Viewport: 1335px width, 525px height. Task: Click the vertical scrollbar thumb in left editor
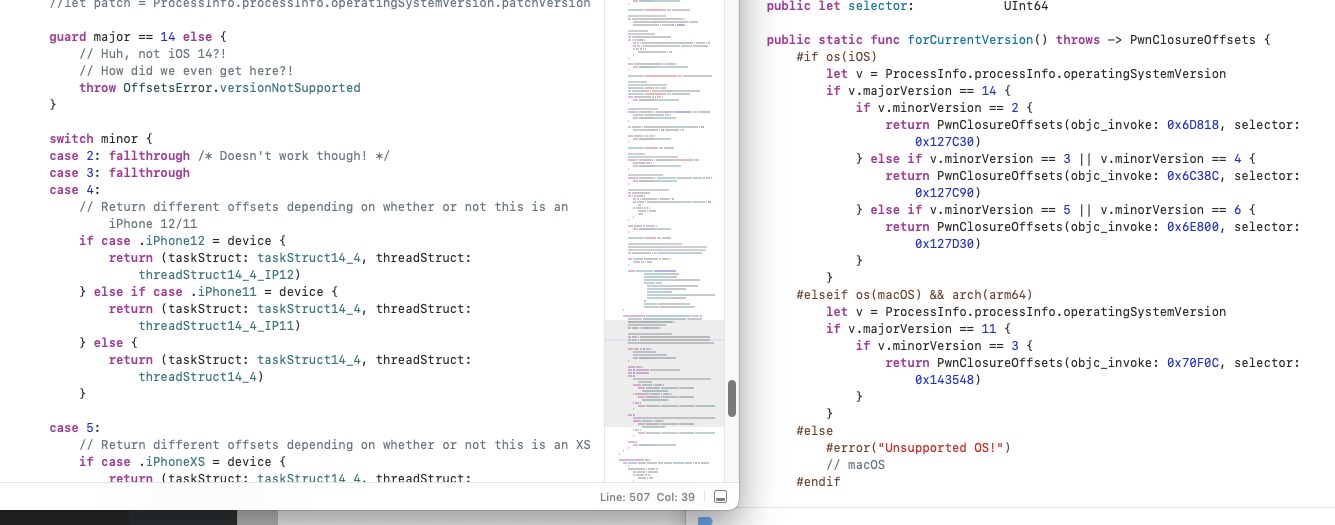(731, 398)
